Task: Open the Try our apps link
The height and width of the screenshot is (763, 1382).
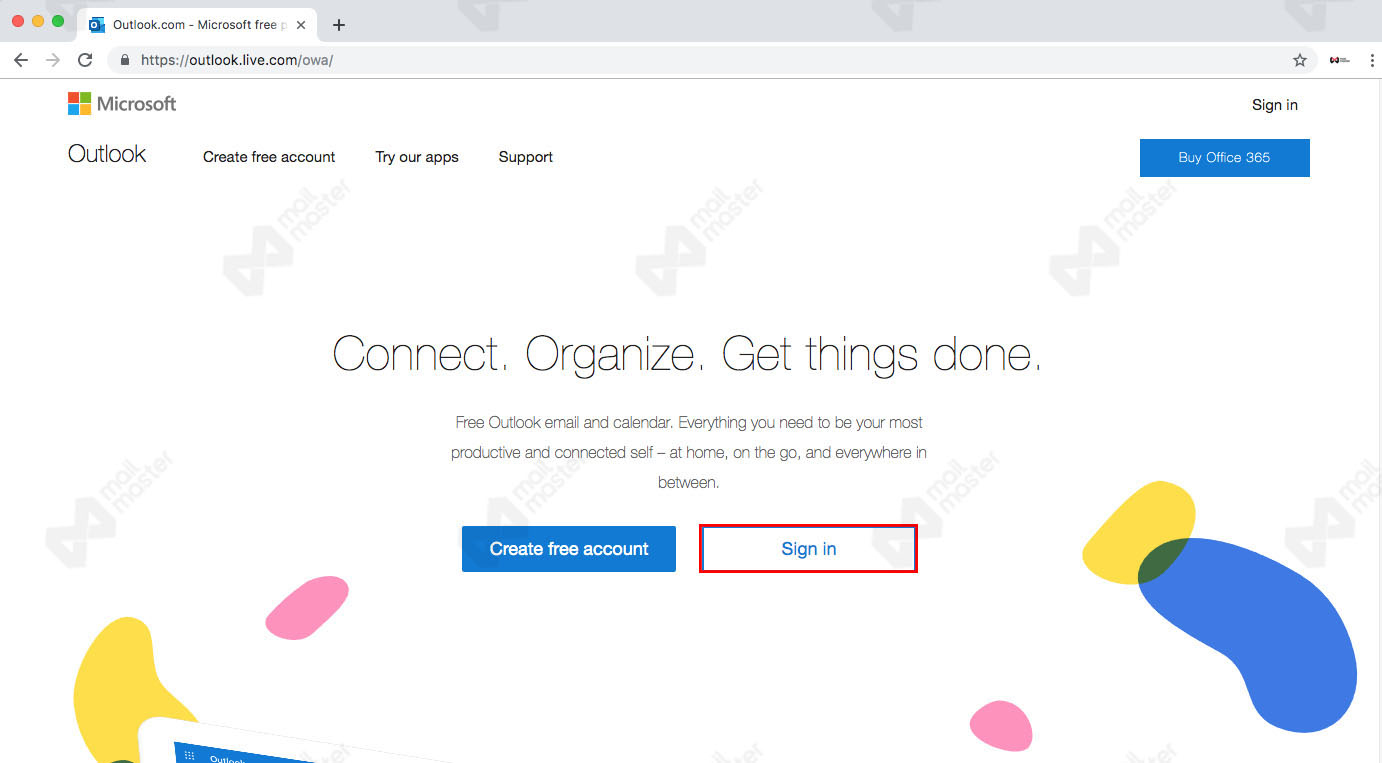Action: tap(417, 157)
